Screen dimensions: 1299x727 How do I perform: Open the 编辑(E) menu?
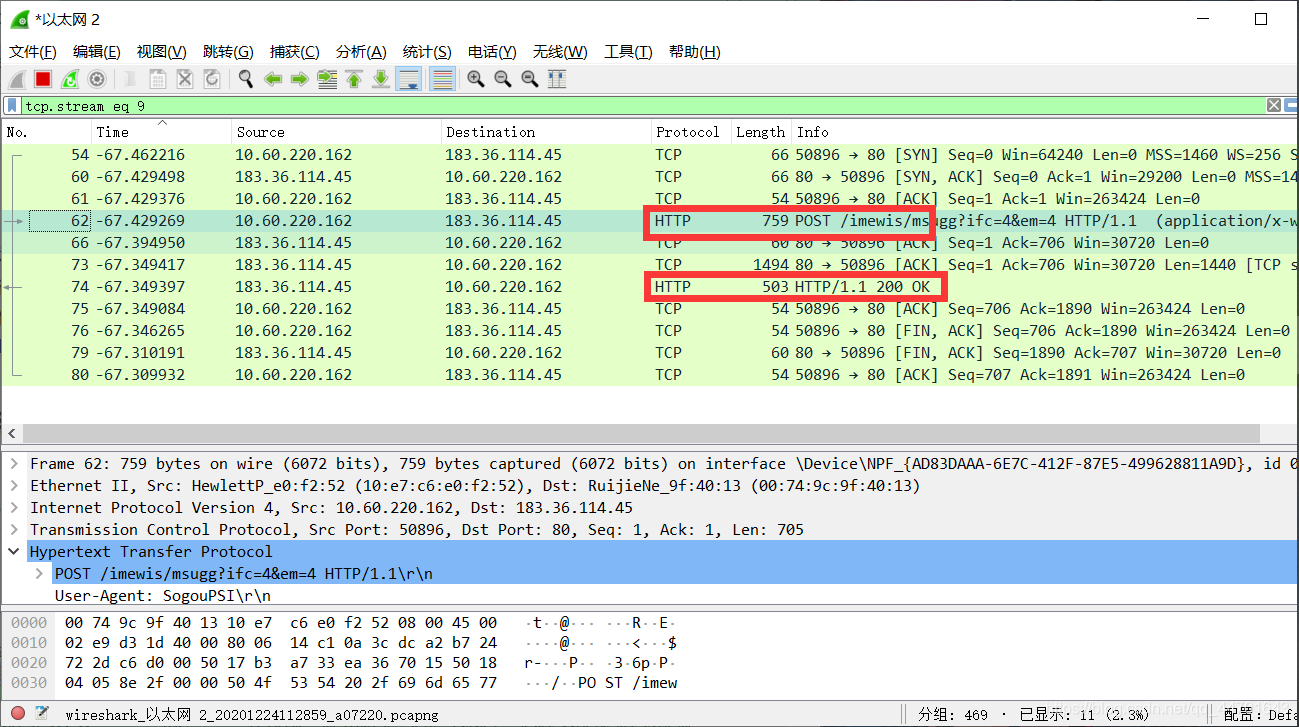[97, 52]
